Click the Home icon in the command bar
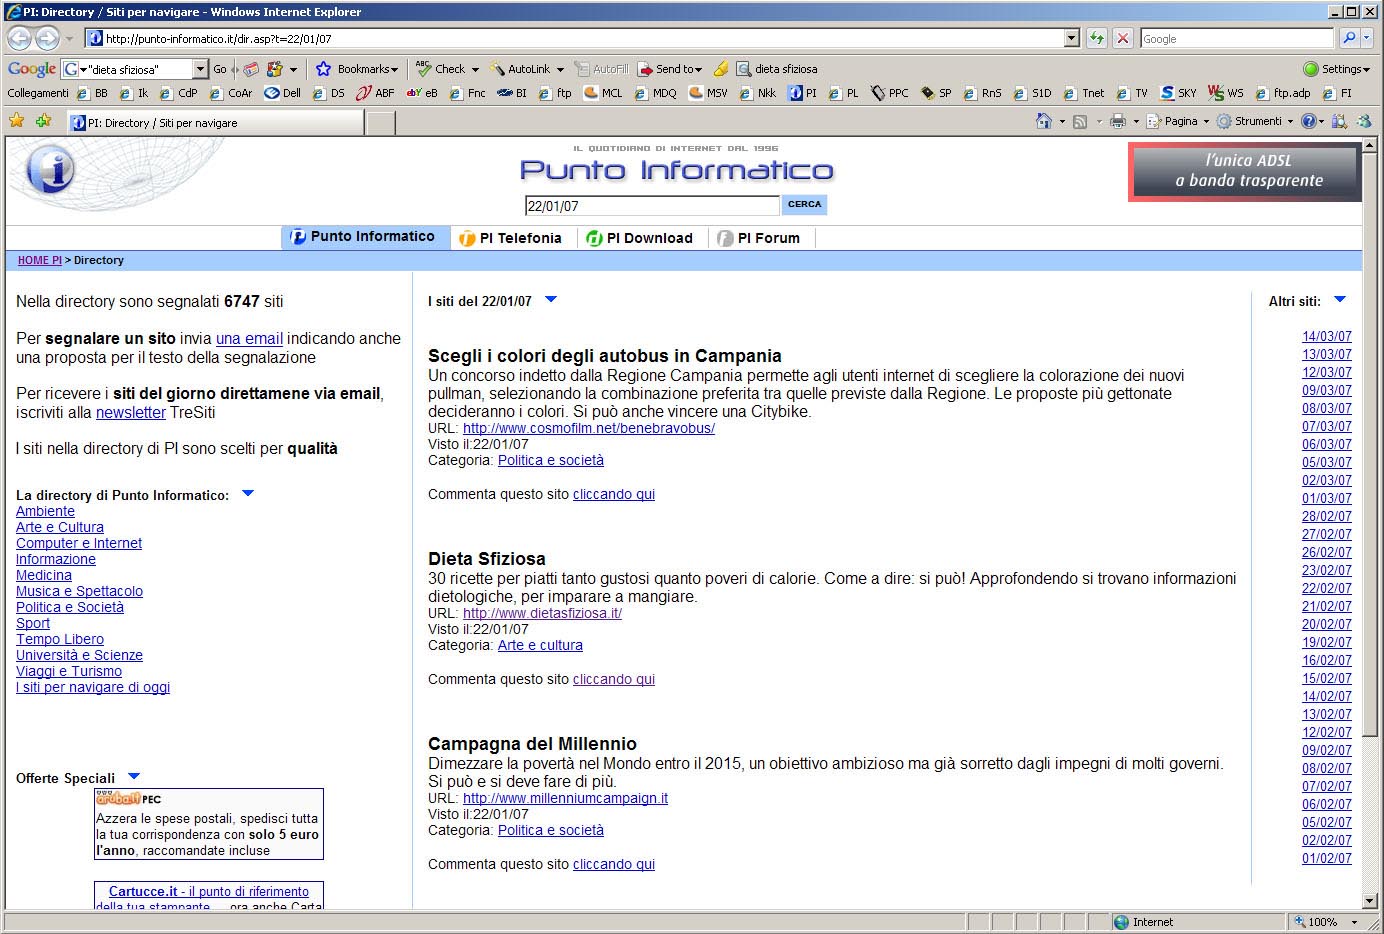This screenshot has height=934, width=1384. pos(1044,121)
